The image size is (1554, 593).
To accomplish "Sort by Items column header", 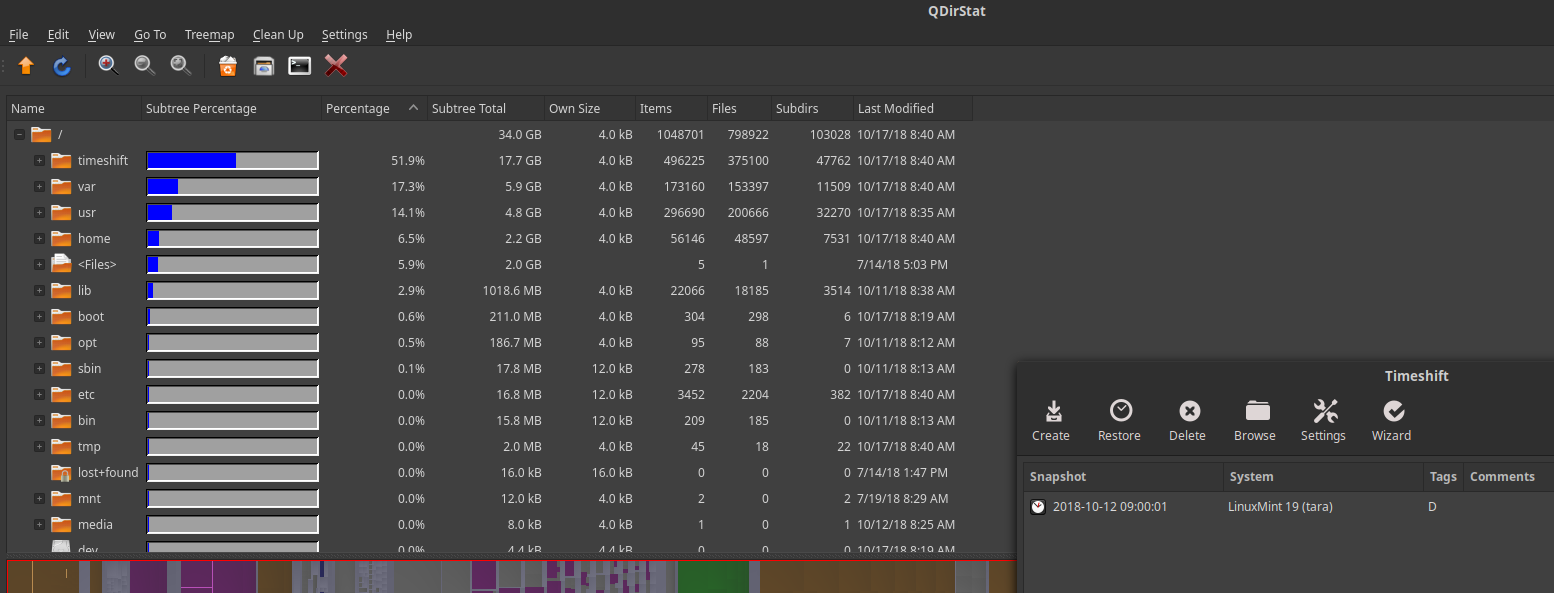I will [671, 108].
